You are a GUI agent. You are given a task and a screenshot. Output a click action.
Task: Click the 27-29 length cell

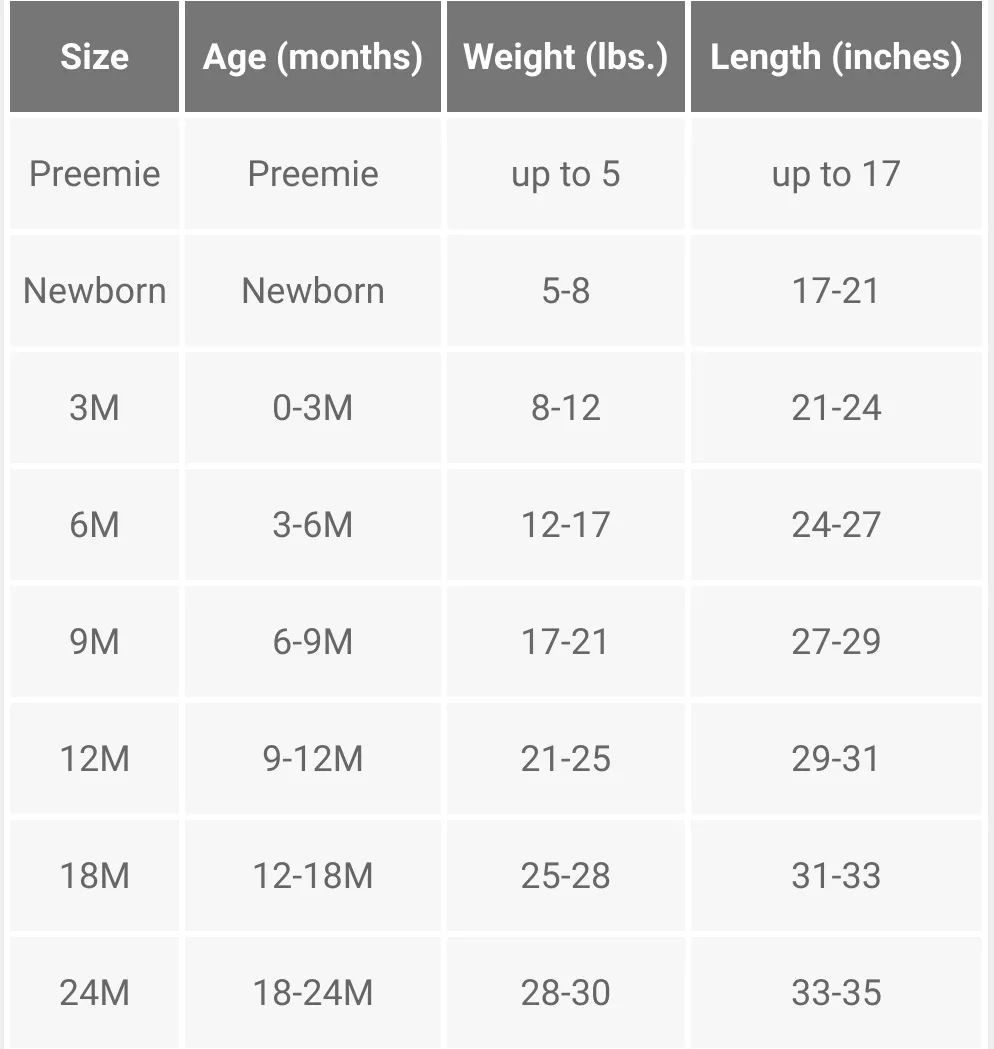click(x=836, y=642)
